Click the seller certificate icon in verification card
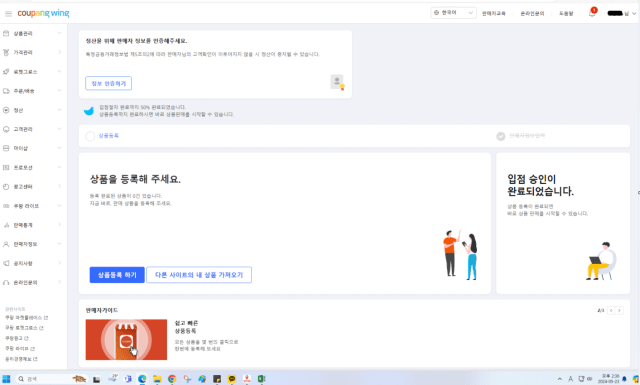Image resolution: width=640 pixels, height=385 pixels. (x=338, y=82)
